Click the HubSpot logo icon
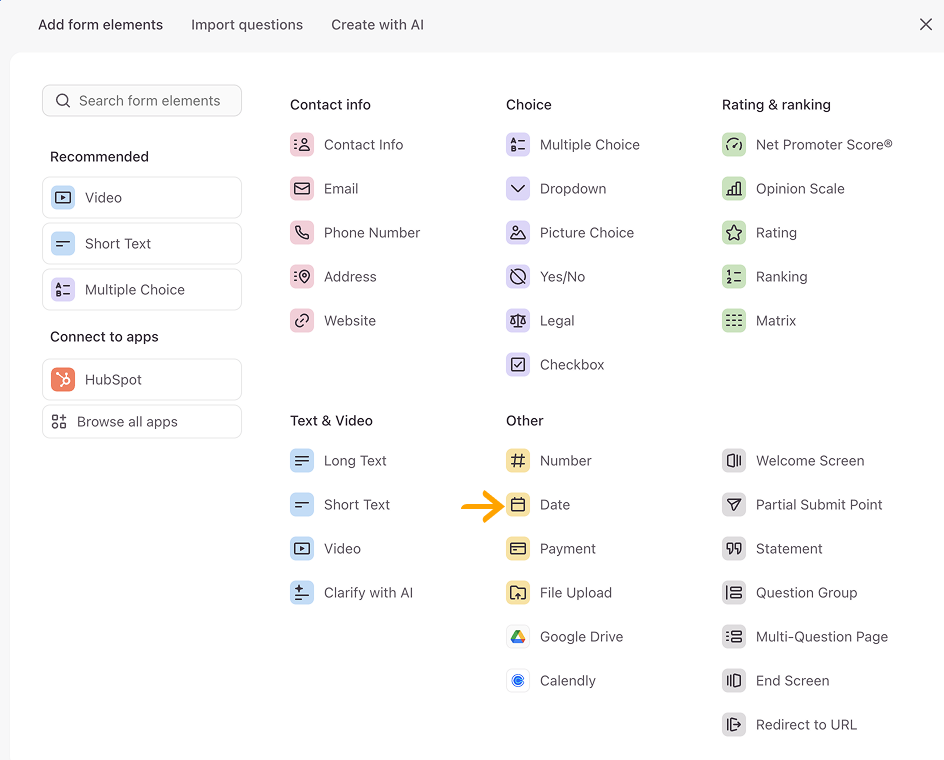This screenshot has width=944, height=760. click(x=63, y=379)
